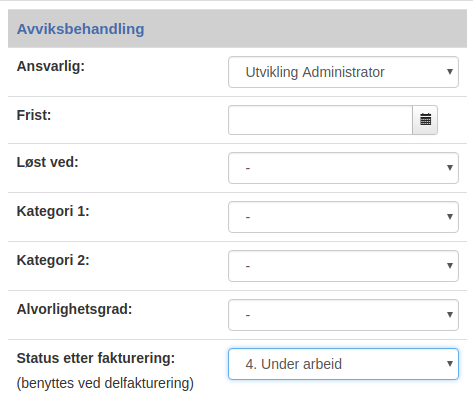Focus the Frist date input field

click(320, 120)
